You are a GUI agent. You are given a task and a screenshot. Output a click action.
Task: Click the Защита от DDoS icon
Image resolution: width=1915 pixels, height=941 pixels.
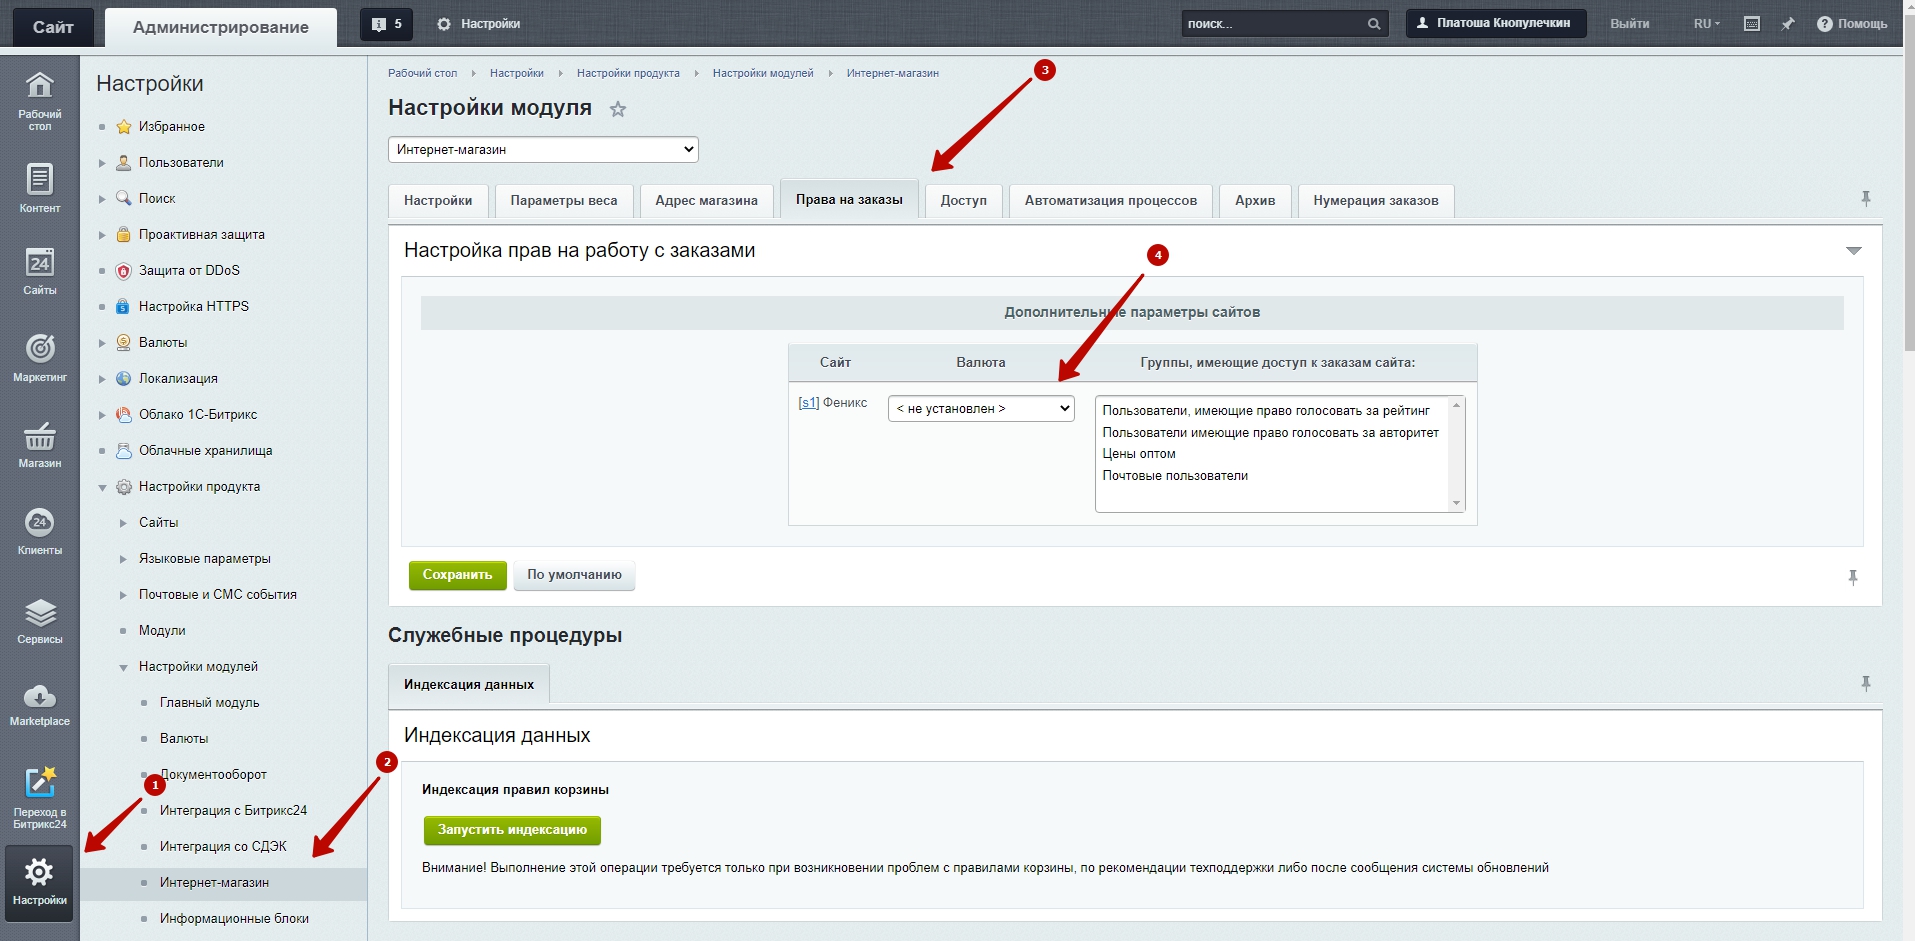click(x=124, y=270)
